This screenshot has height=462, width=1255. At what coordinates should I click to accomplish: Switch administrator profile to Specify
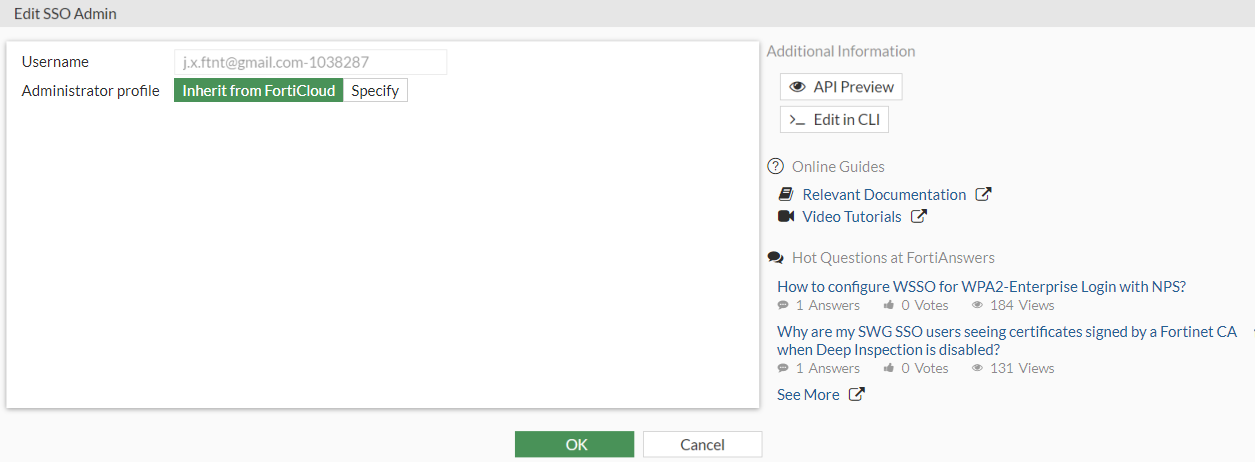(x=375, y=91)
